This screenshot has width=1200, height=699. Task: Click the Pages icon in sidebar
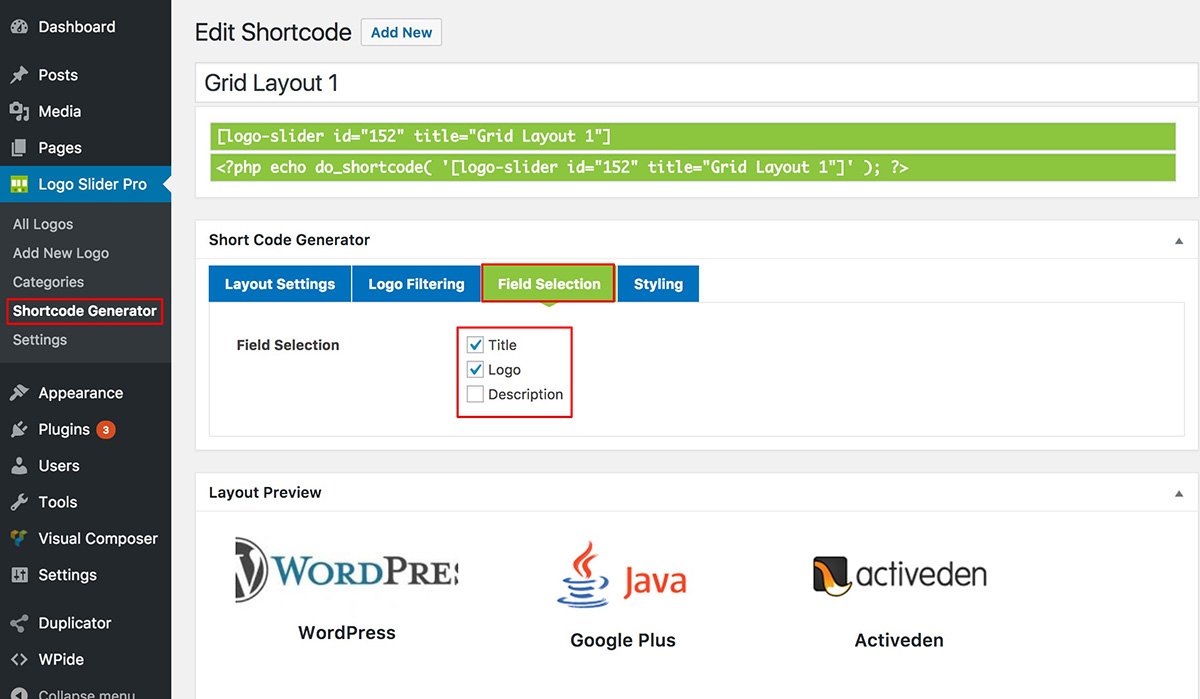[x=19, y=148]
